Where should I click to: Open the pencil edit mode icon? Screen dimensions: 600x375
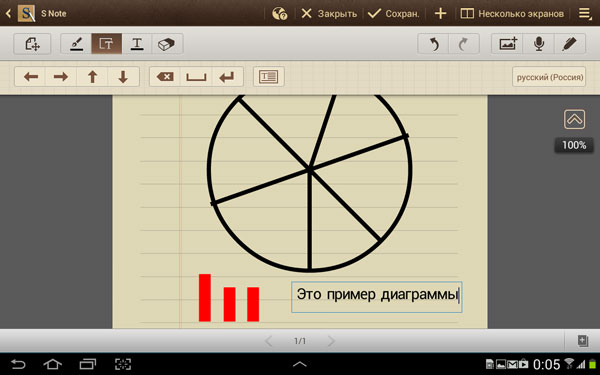(570, 44)
